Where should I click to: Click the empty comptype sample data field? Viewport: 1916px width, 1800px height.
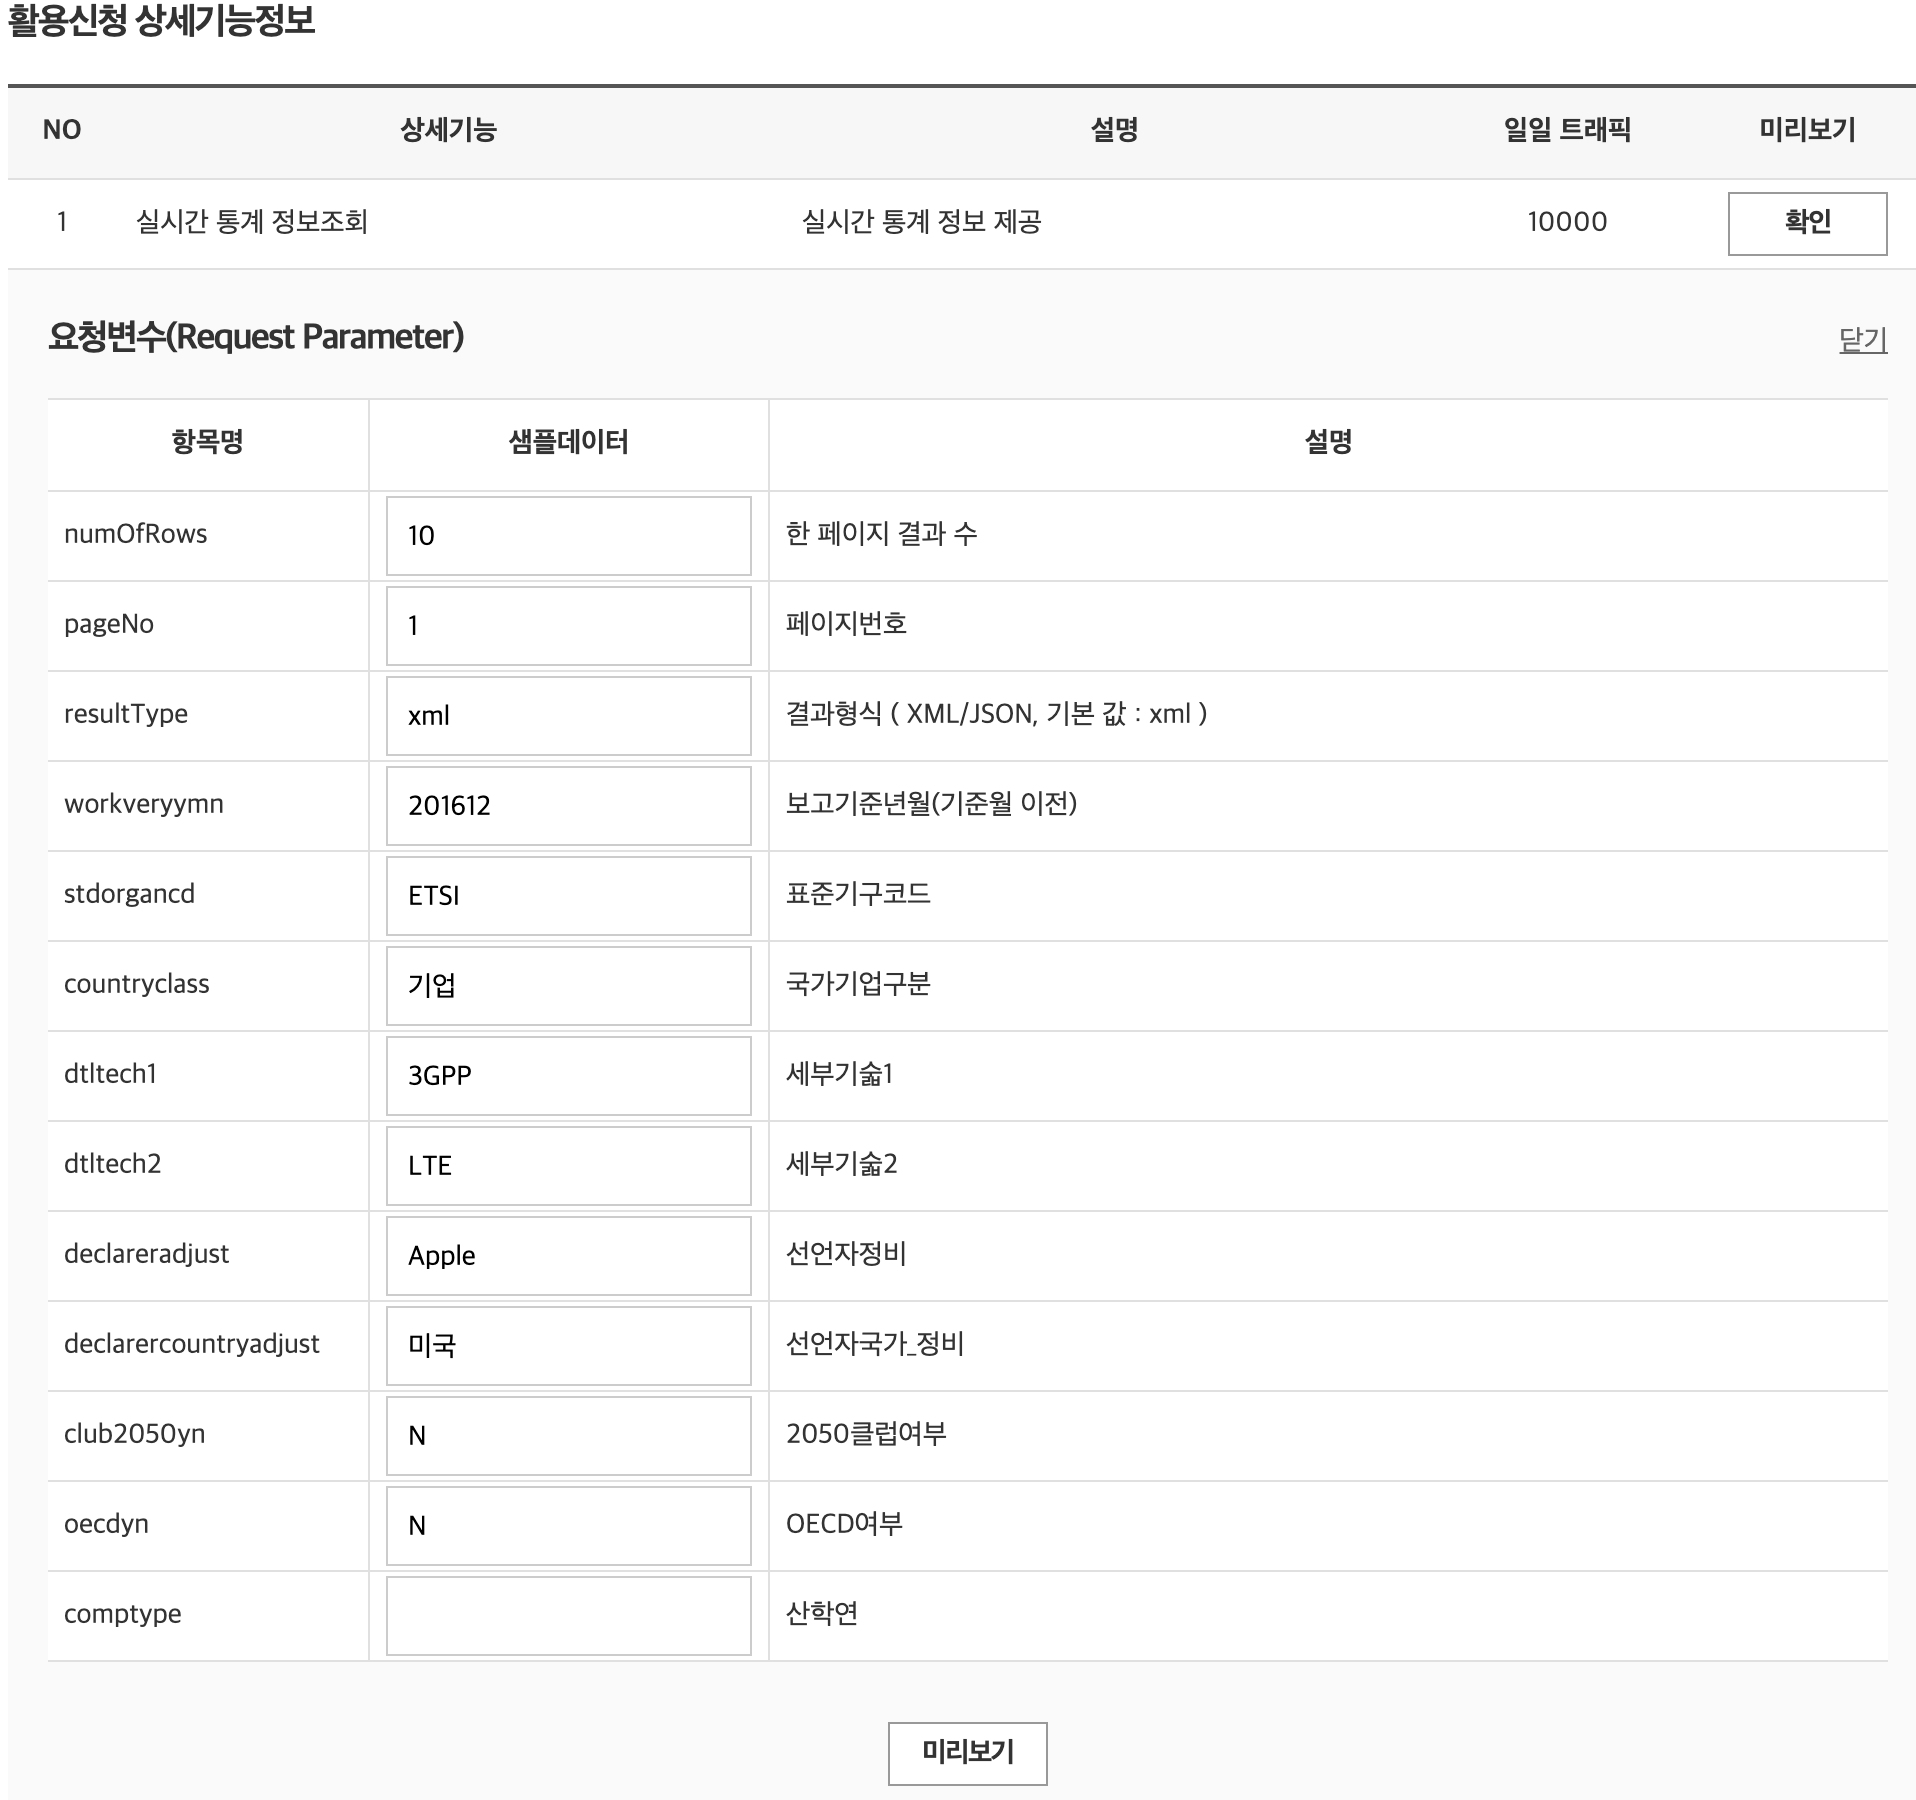click(x=566, y=1615)
